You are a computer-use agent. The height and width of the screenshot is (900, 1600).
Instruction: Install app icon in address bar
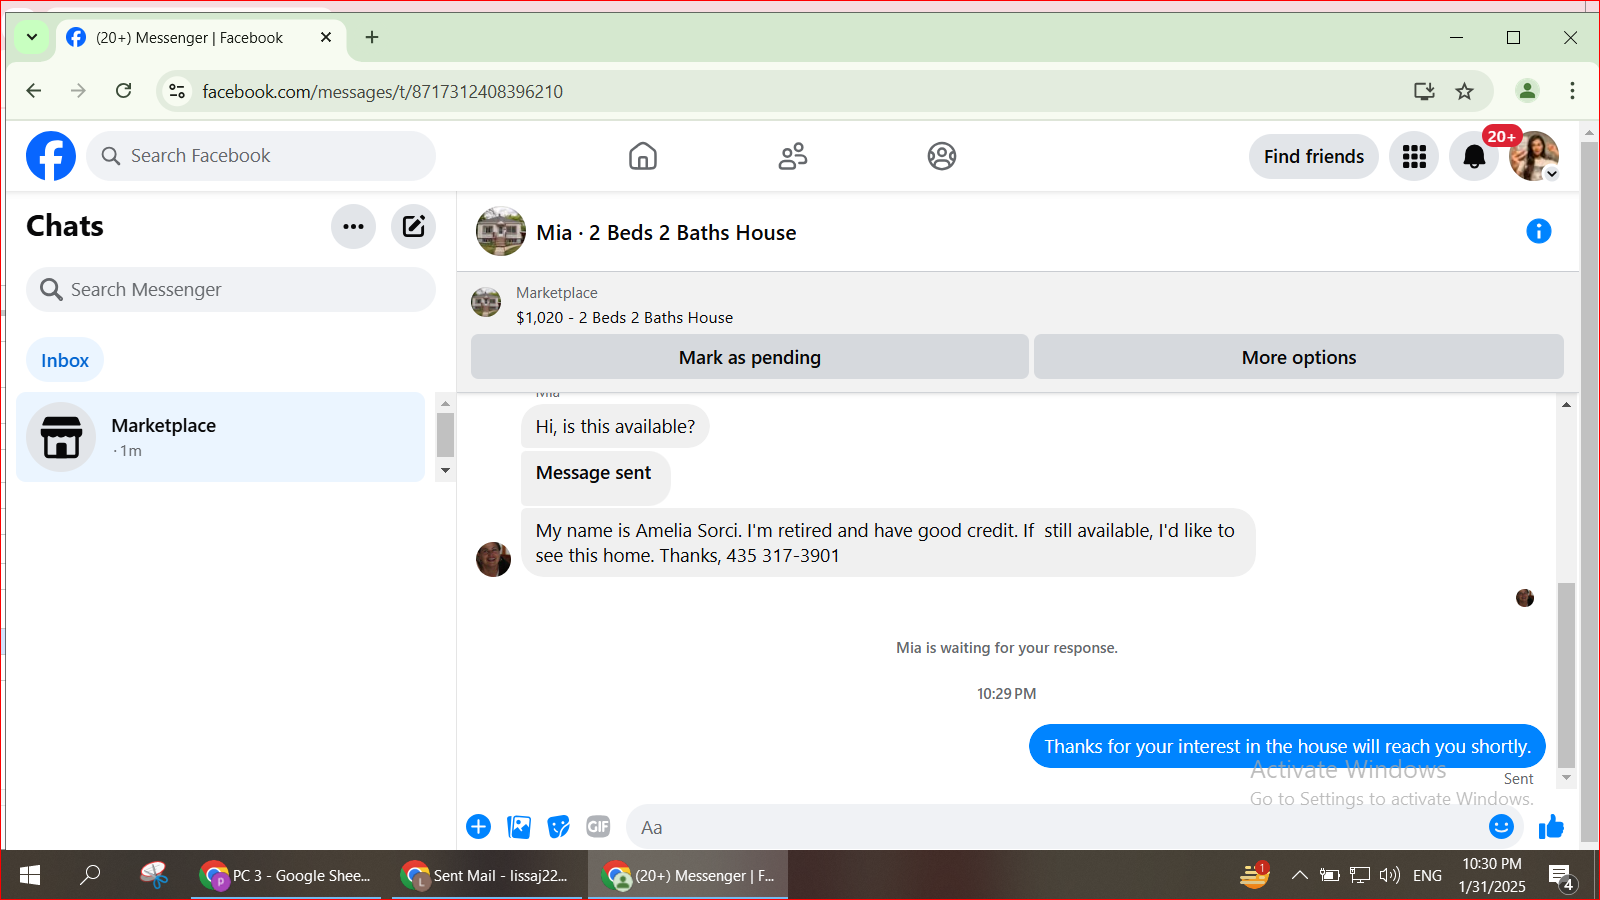point(1424,91)
